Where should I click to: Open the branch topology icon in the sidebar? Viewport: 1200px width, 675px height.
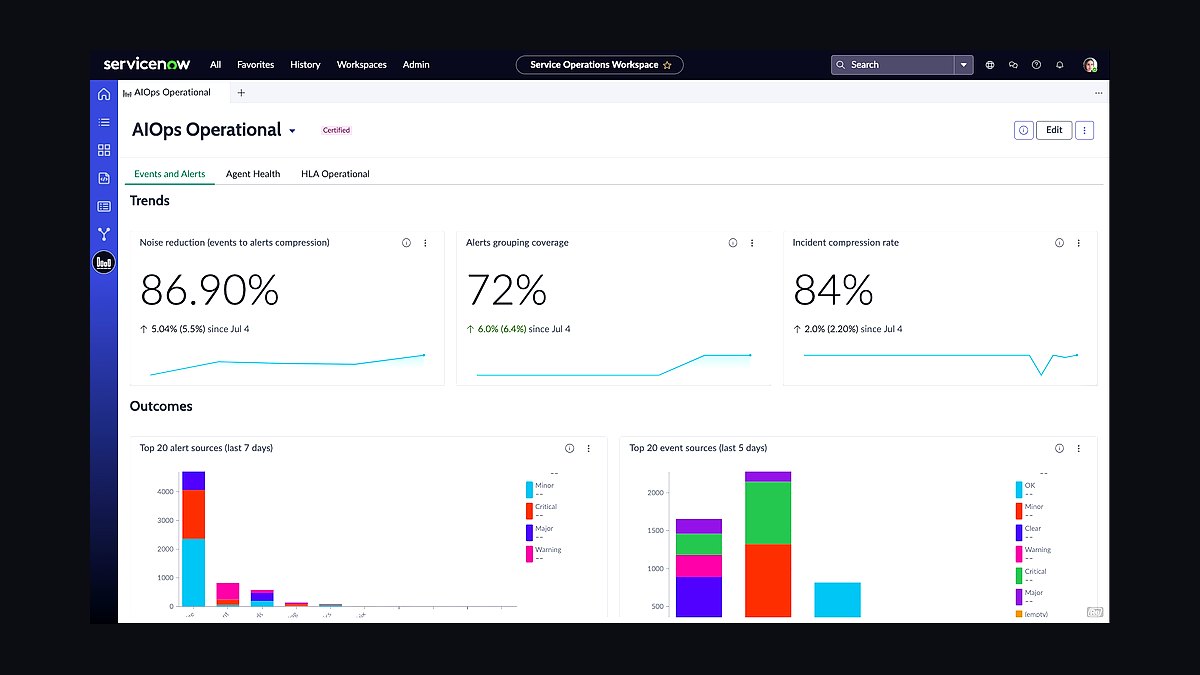(x=104, y=234)
